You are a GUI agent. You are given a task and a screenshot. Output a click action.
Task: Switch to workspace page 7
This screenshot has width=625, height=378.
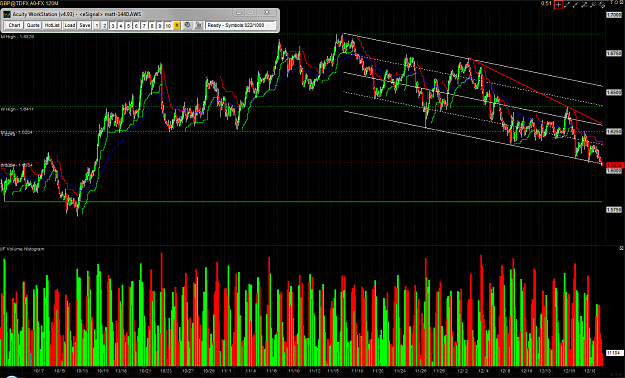click(x=144, y=26)
